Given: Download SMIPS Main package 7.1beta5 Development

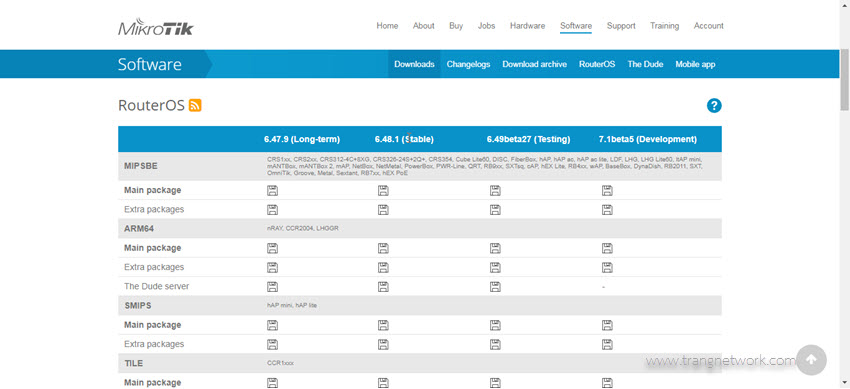Looking at the screenshot, I should (x=607, y=325).
